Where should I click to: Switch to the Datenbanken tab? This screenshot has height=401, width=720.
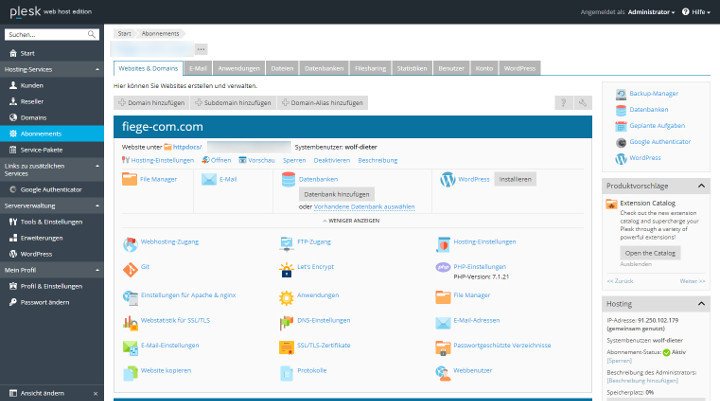[324, 68]
